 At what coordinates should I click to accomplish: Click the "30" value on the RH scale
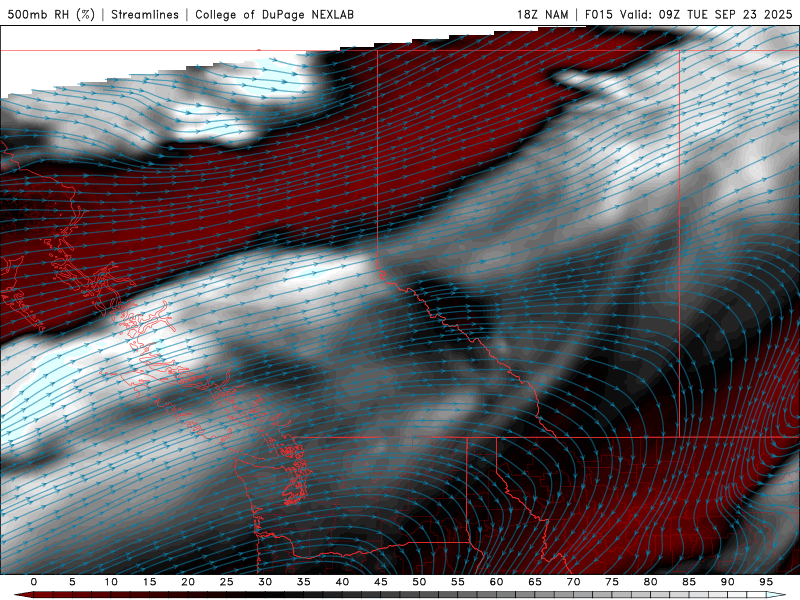265,582
